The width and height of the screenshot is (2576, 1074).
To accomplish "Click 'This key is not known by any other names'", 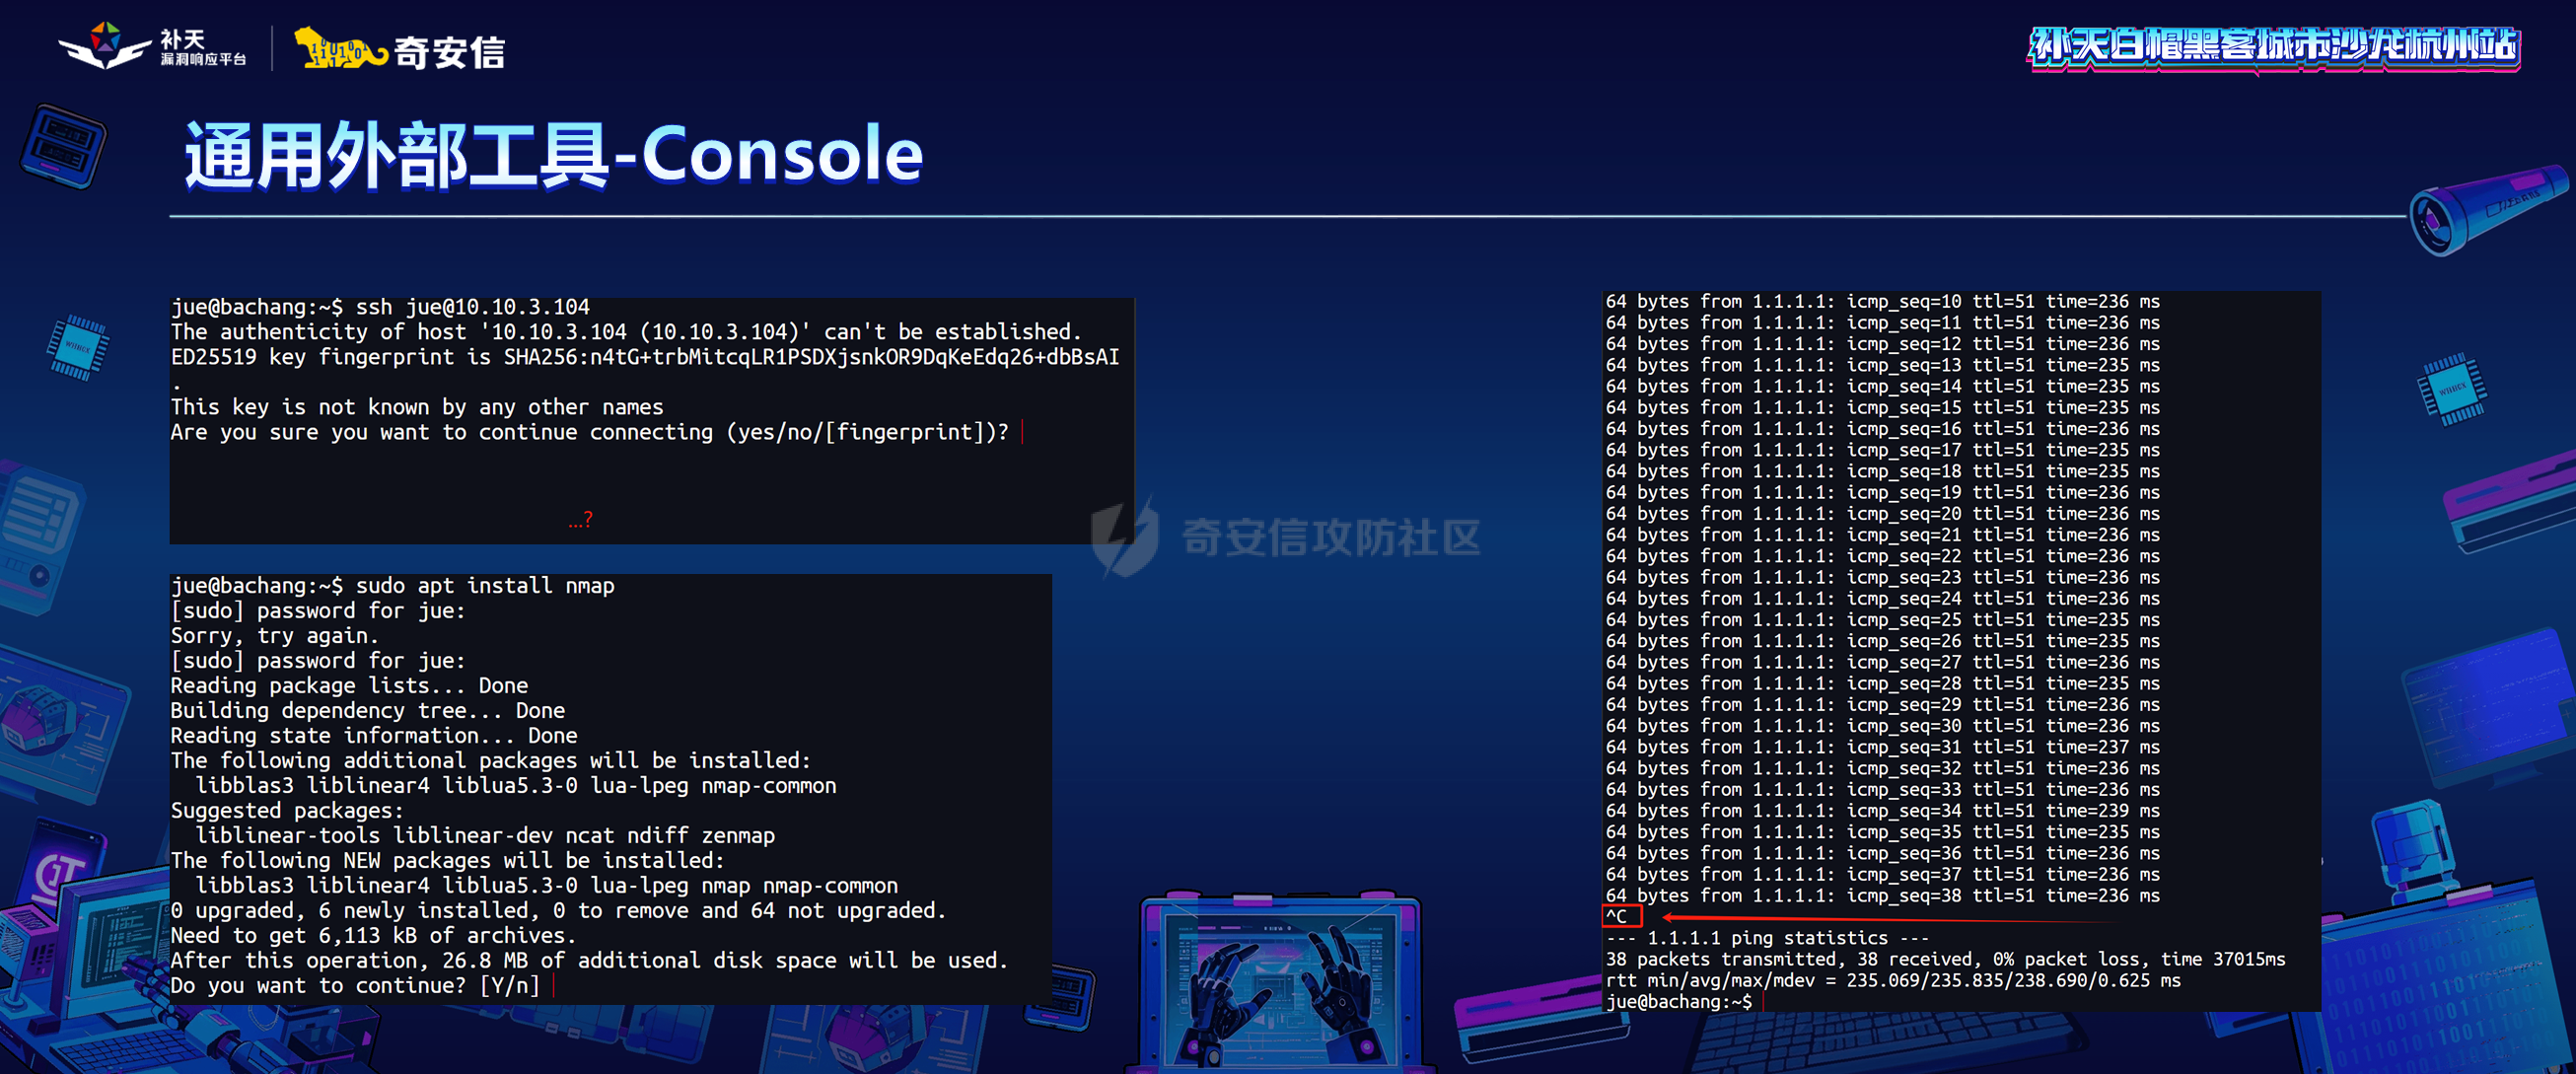I will point(417,407).
